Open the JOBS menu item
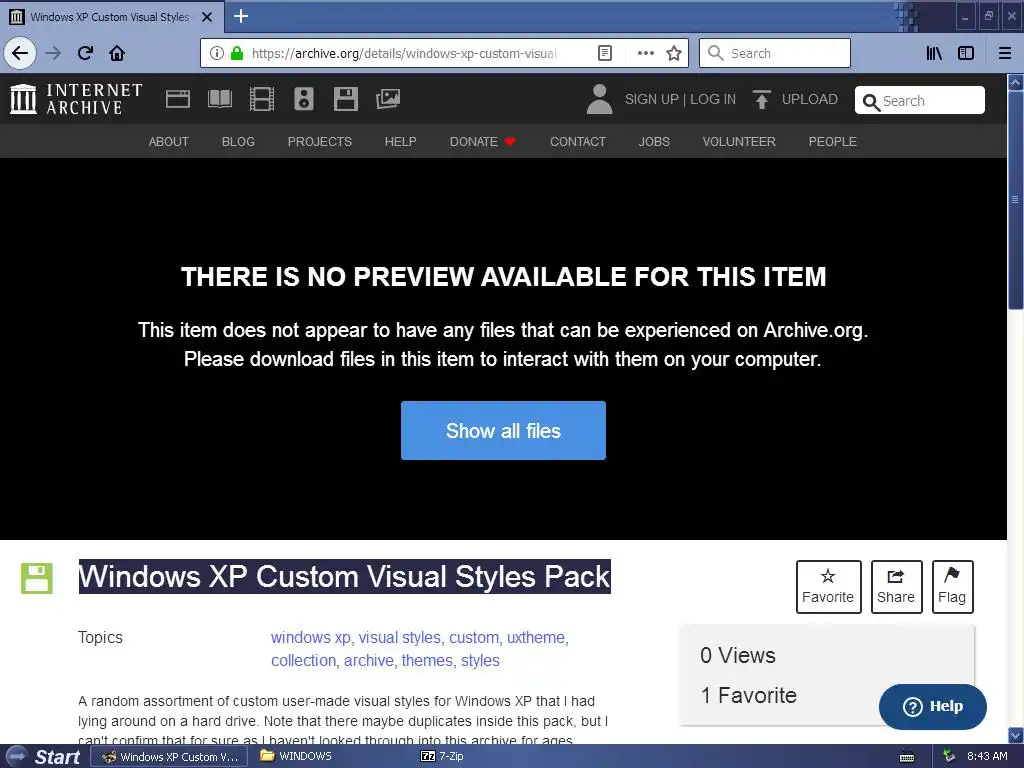Image resolution: width=1024 pixels, height=768 pixels. (x=654, y=142)
